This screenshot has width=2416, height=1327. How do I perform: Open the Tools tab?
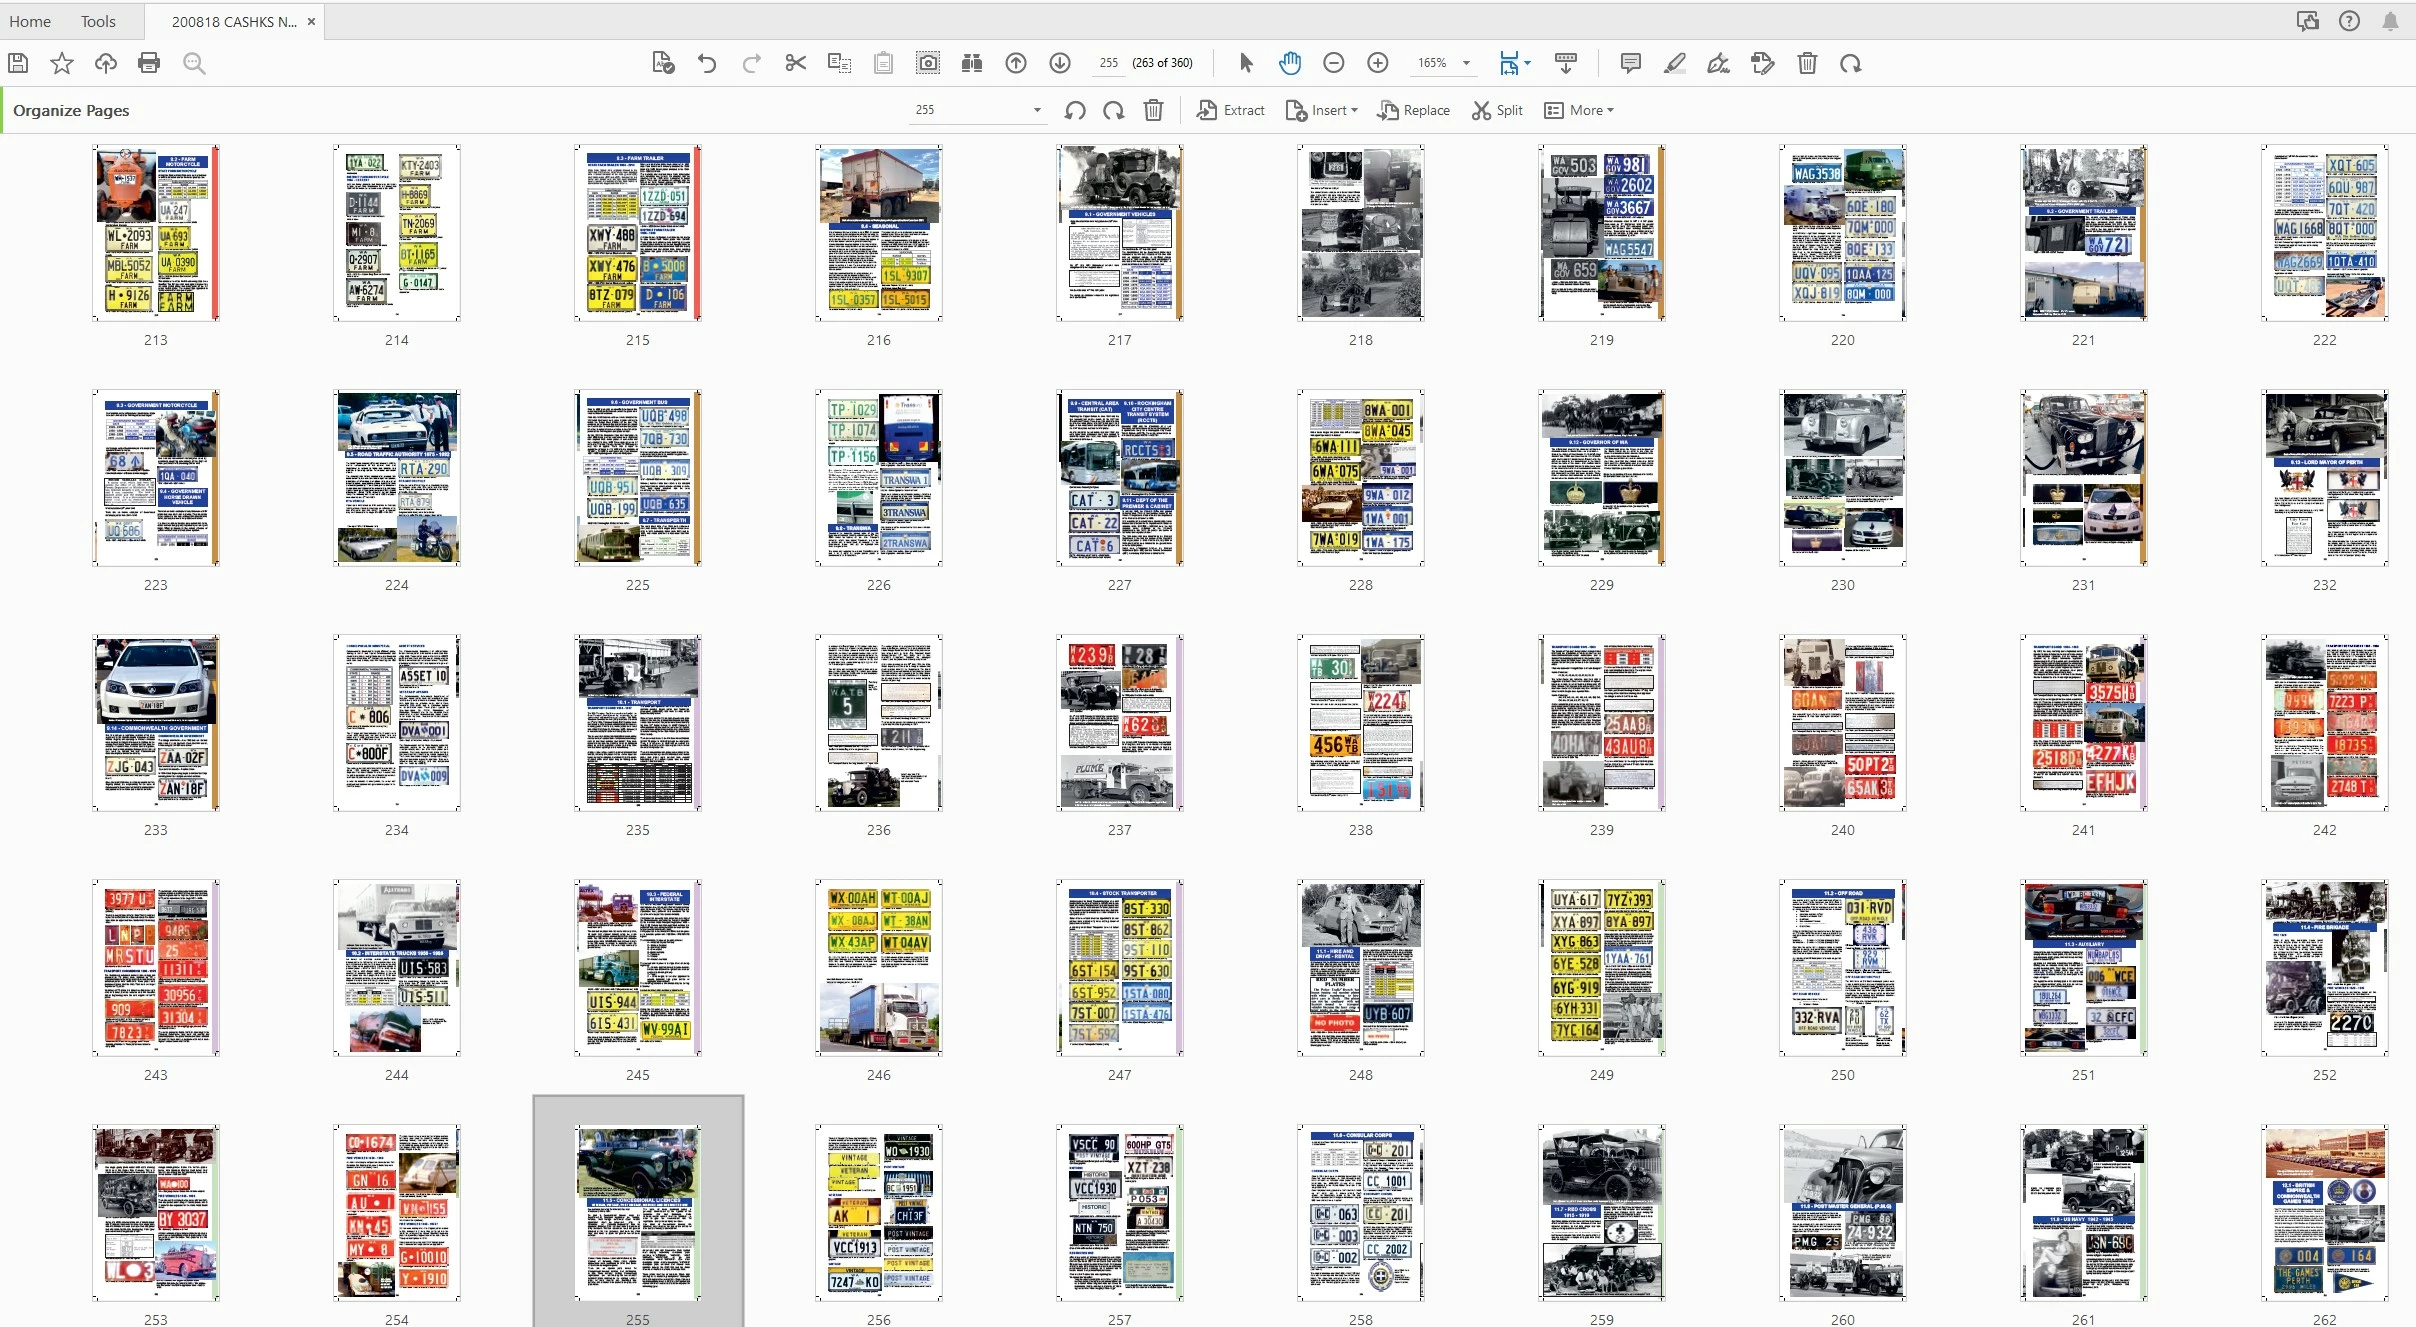98,21
